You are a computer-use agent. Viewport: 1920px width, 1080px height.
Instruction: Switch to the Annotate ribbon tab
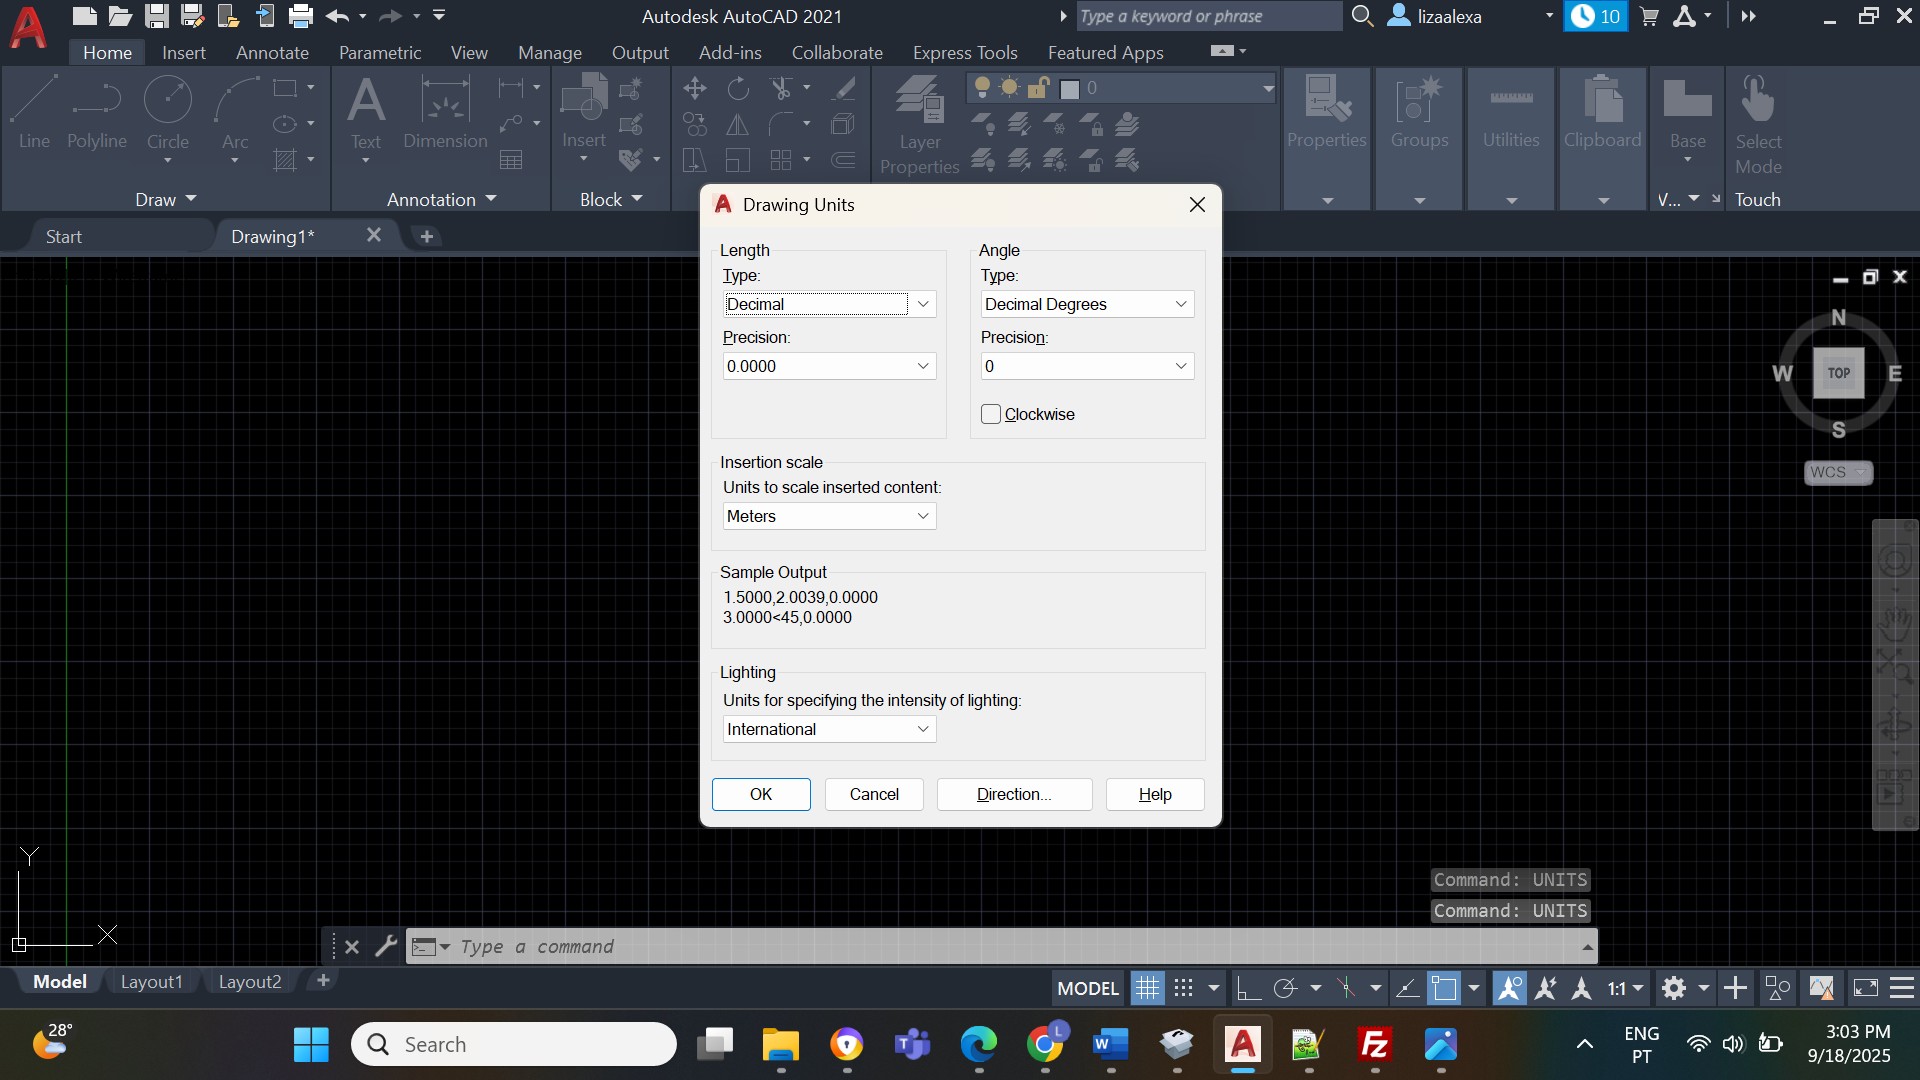(272, 52)
